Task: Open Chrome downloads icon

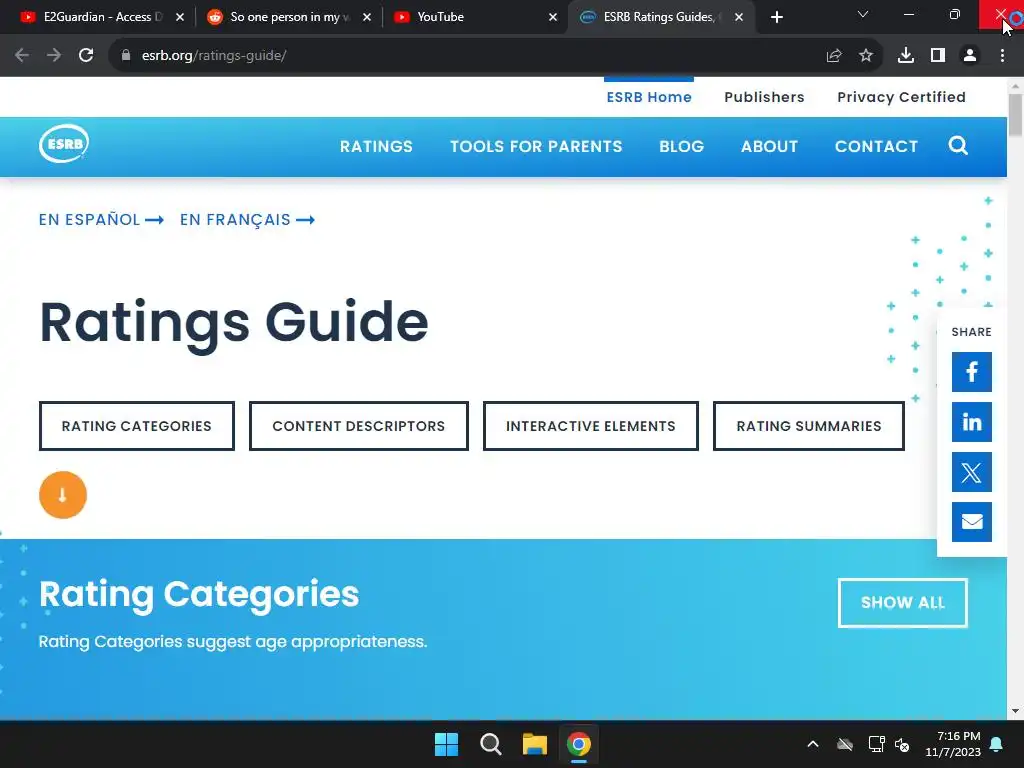Action: point(906,56)
